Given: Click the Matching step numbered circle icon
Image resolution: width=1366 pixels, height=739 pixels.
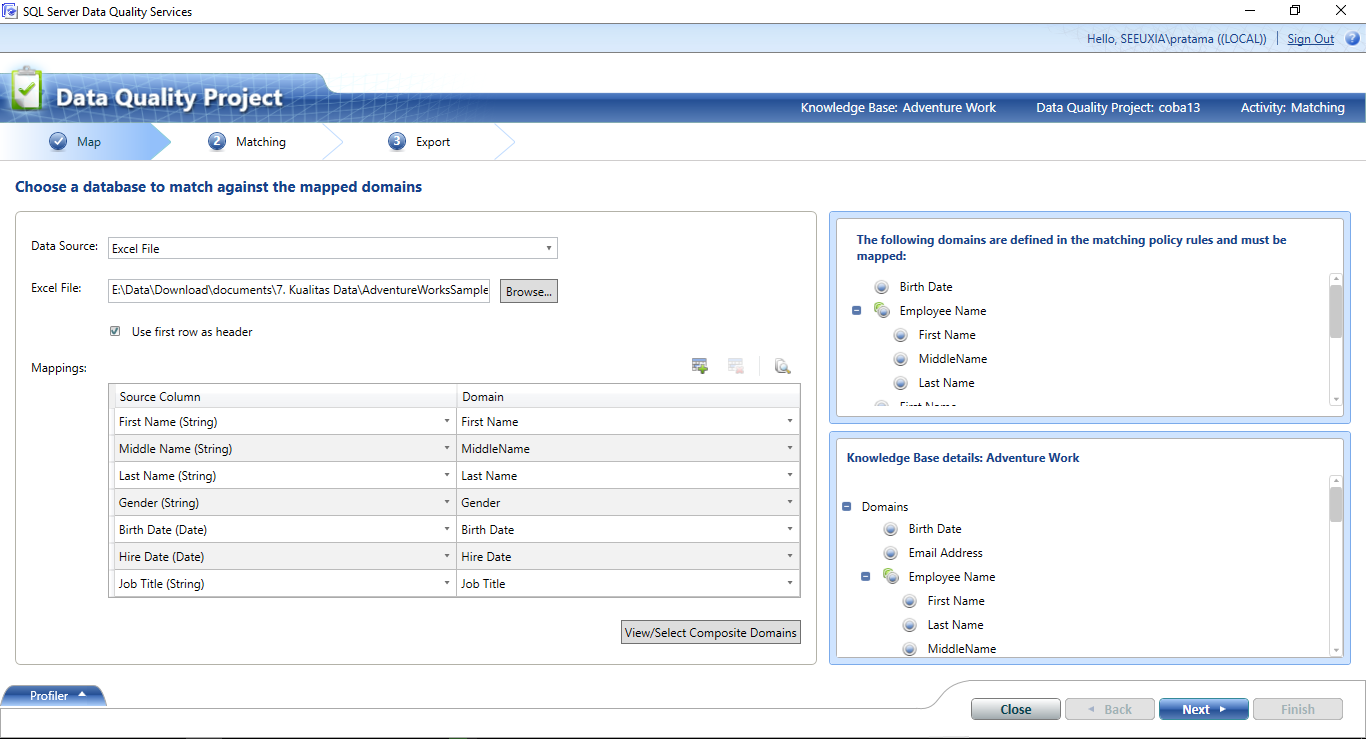Looking at the screenshot, I should pos(217,141).
